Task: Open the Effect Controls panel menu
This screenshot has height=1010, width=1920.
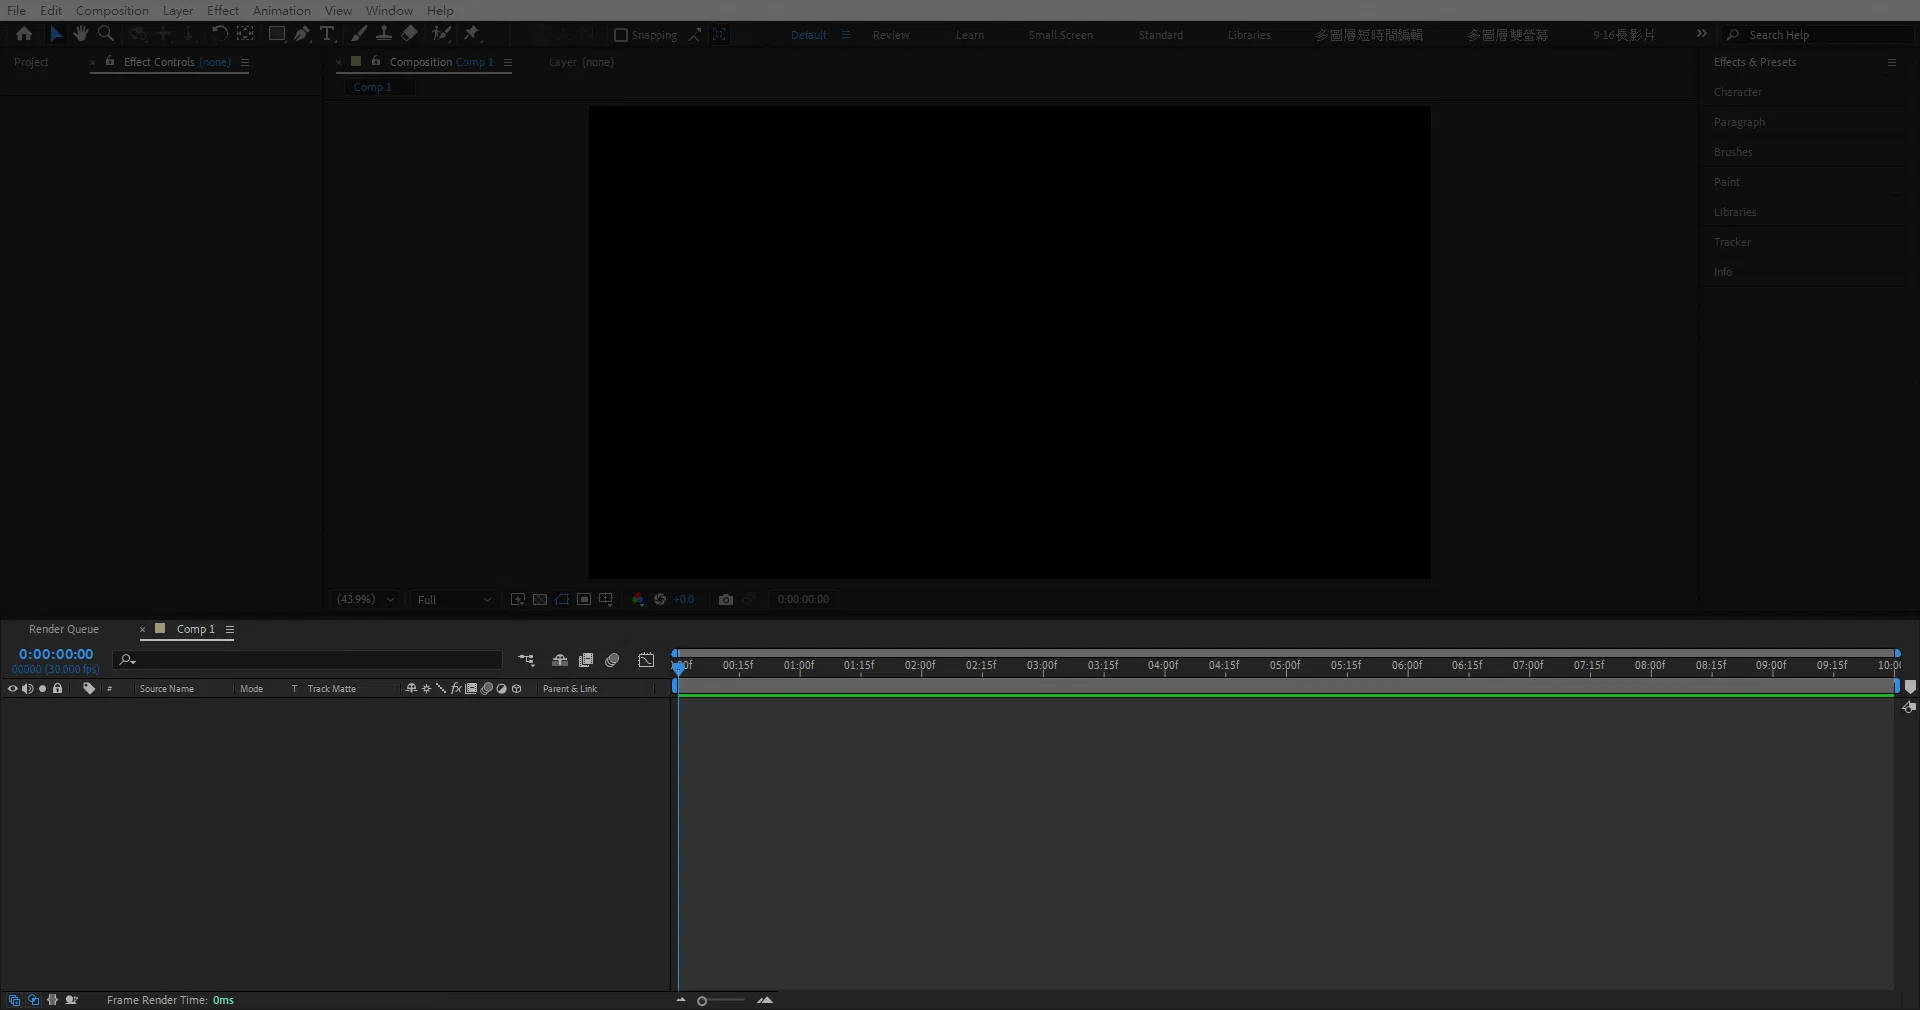Action: (245, 62)
